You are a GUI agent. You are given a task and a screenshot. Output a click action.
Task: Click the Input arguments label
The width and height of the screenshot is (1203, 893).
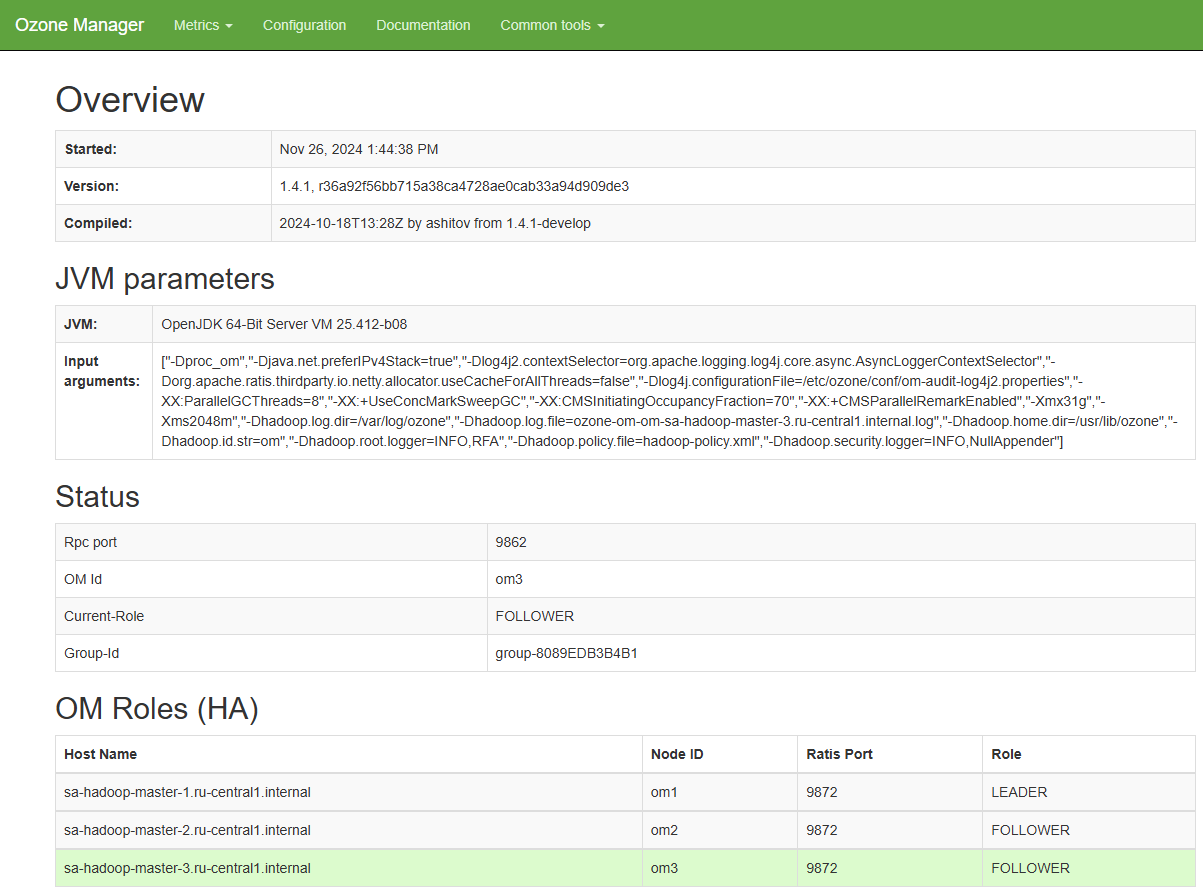(102, 371)
